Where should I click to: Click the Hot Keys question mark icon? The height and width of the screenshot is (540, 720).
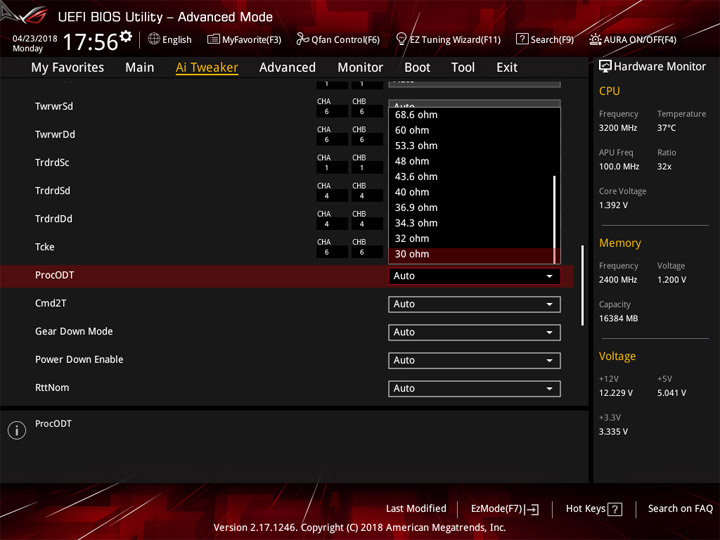tap(615, 509)
